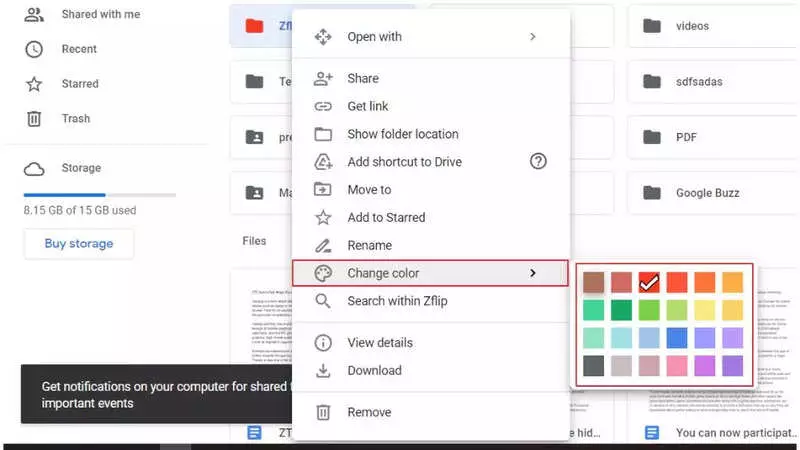Click the Move to folder-arrow icon
This screenshot has height=450, width=800.
coord(323,190)
